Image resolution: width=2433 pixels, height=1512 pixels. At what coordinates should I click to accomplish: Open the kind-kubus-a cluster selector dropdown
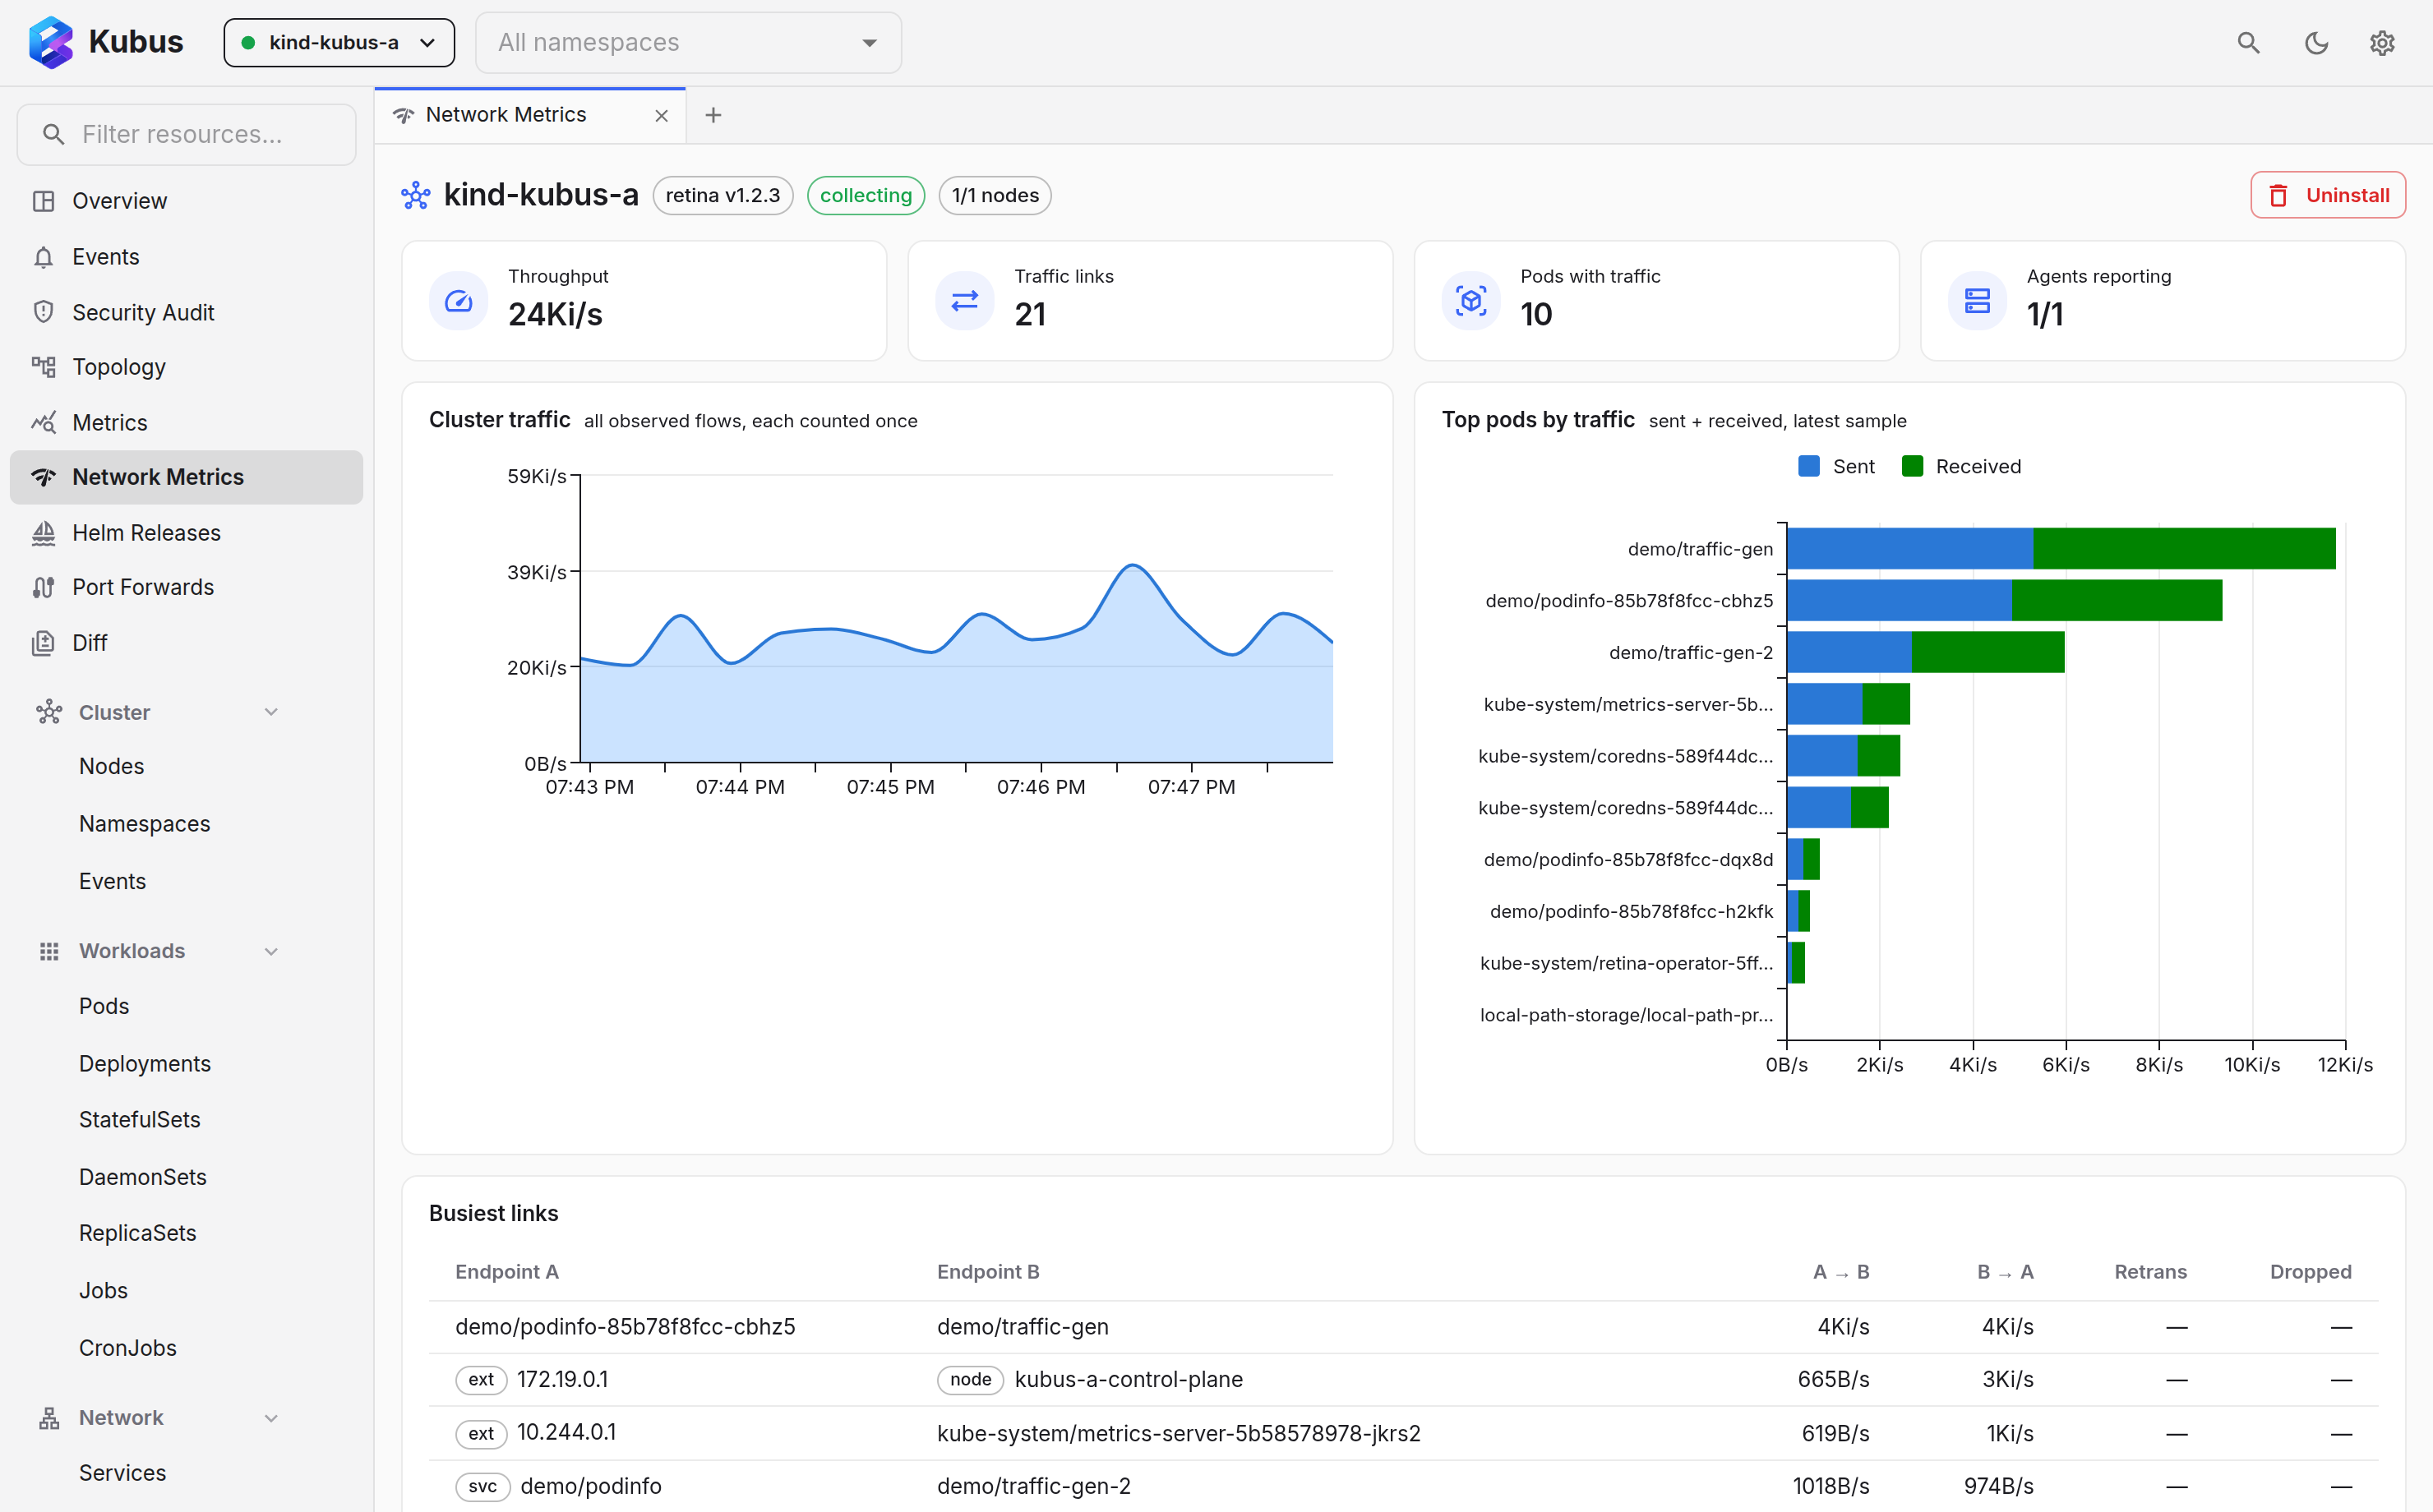339,42
